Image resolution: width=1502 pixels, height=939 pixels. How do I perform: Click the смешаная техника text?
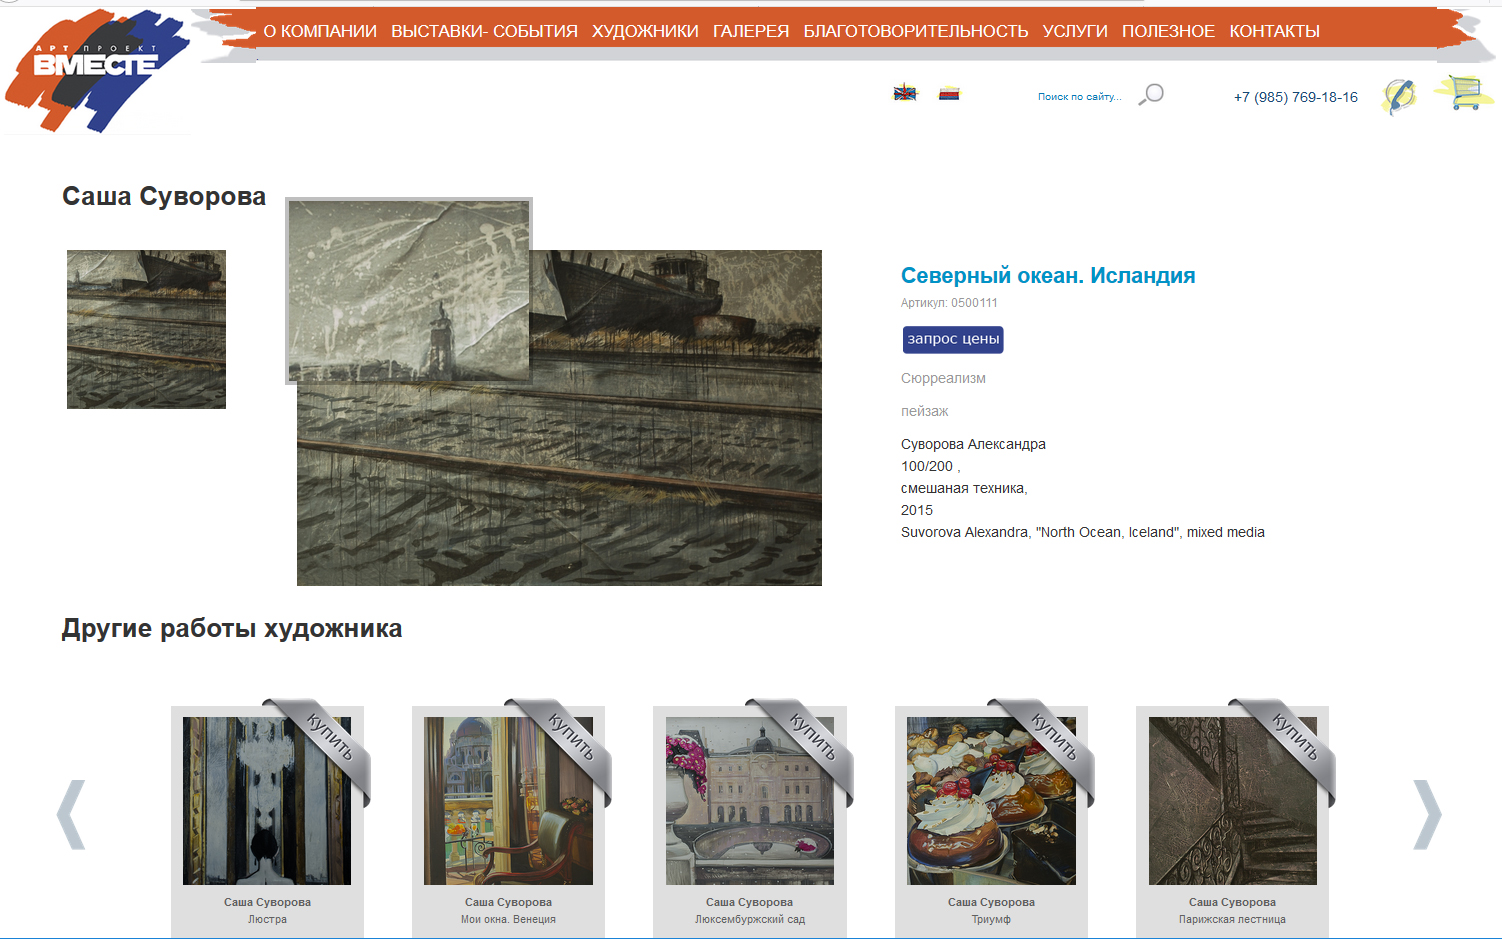click(964, 488)
